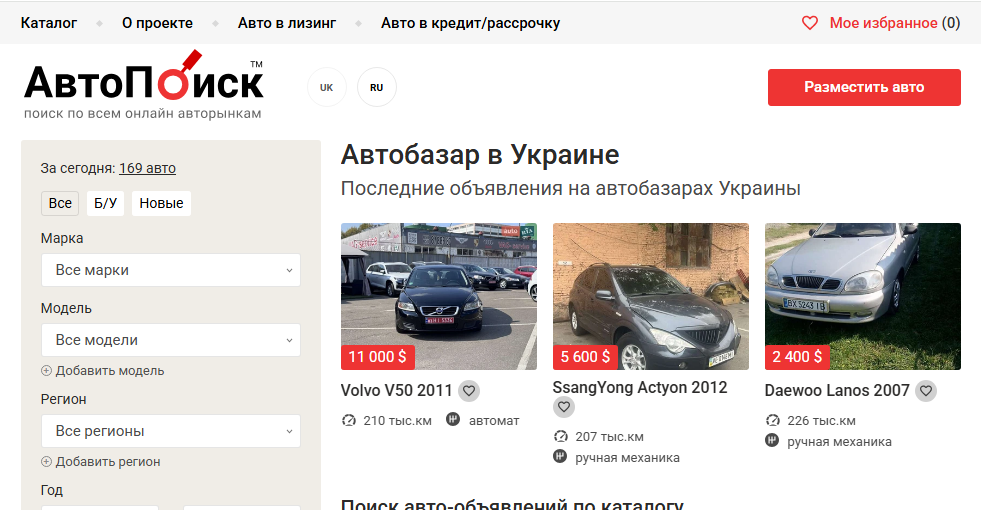
Task: Open the Volvo V50 car photo
Action: tap(439, 296)
